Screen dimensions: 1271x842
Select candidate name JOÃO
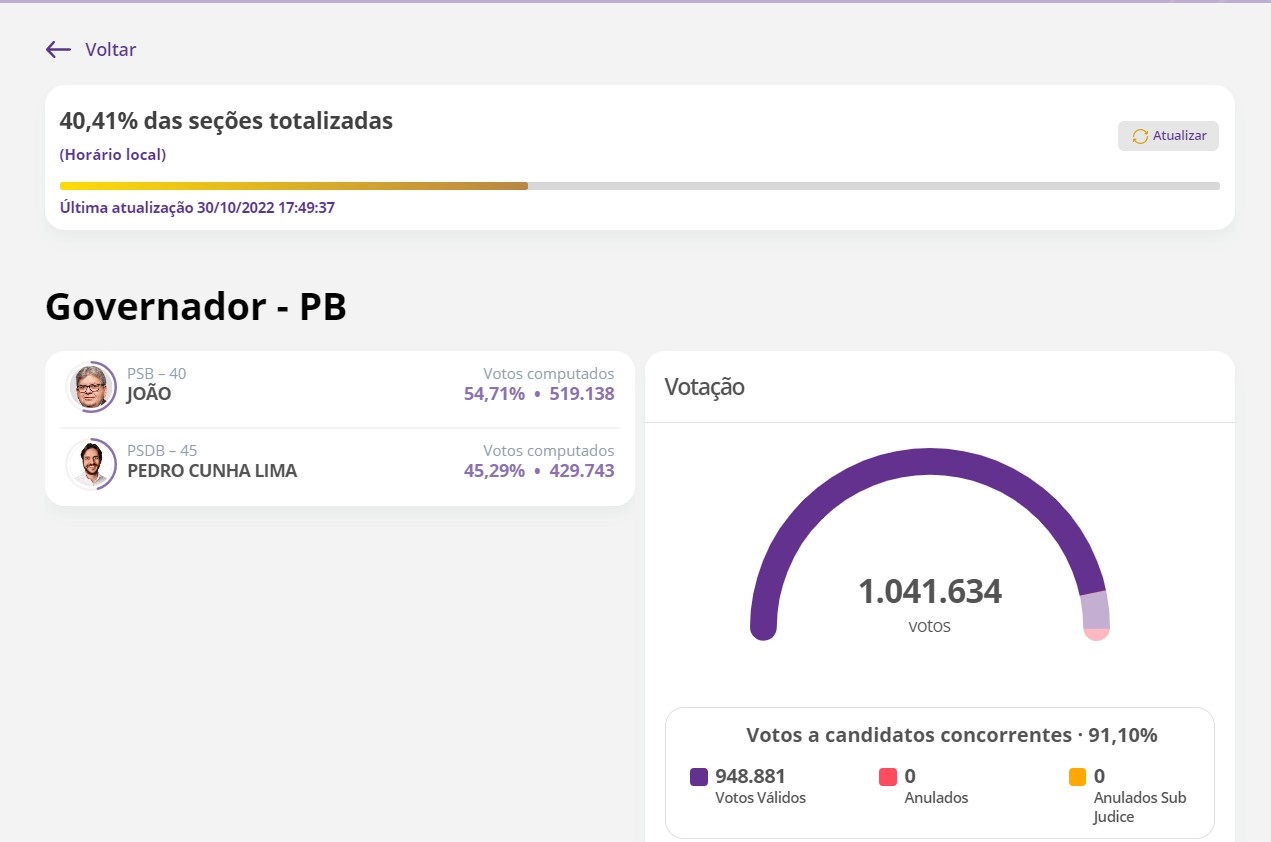coord(149,394)
